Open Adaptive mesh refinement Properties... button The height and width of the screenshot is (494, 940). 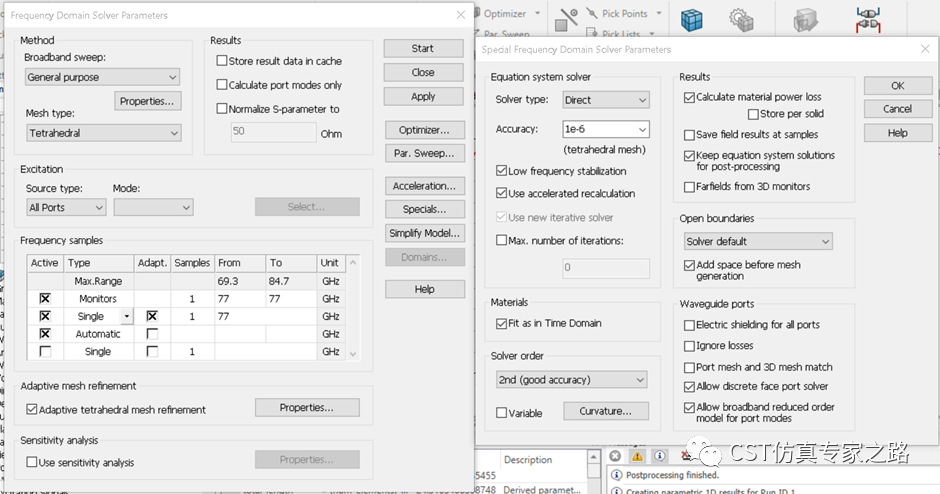click(x=307, y=408)
